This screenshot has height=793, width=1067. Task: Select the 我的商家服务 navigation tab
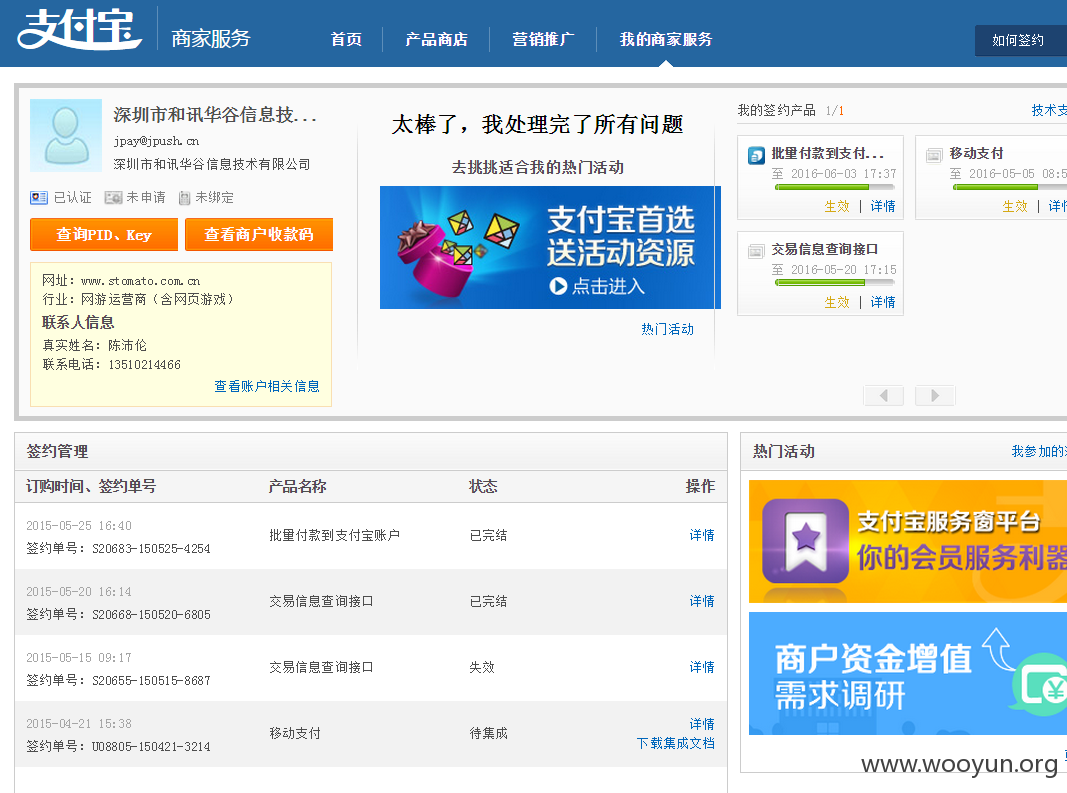tap(666, 39)
